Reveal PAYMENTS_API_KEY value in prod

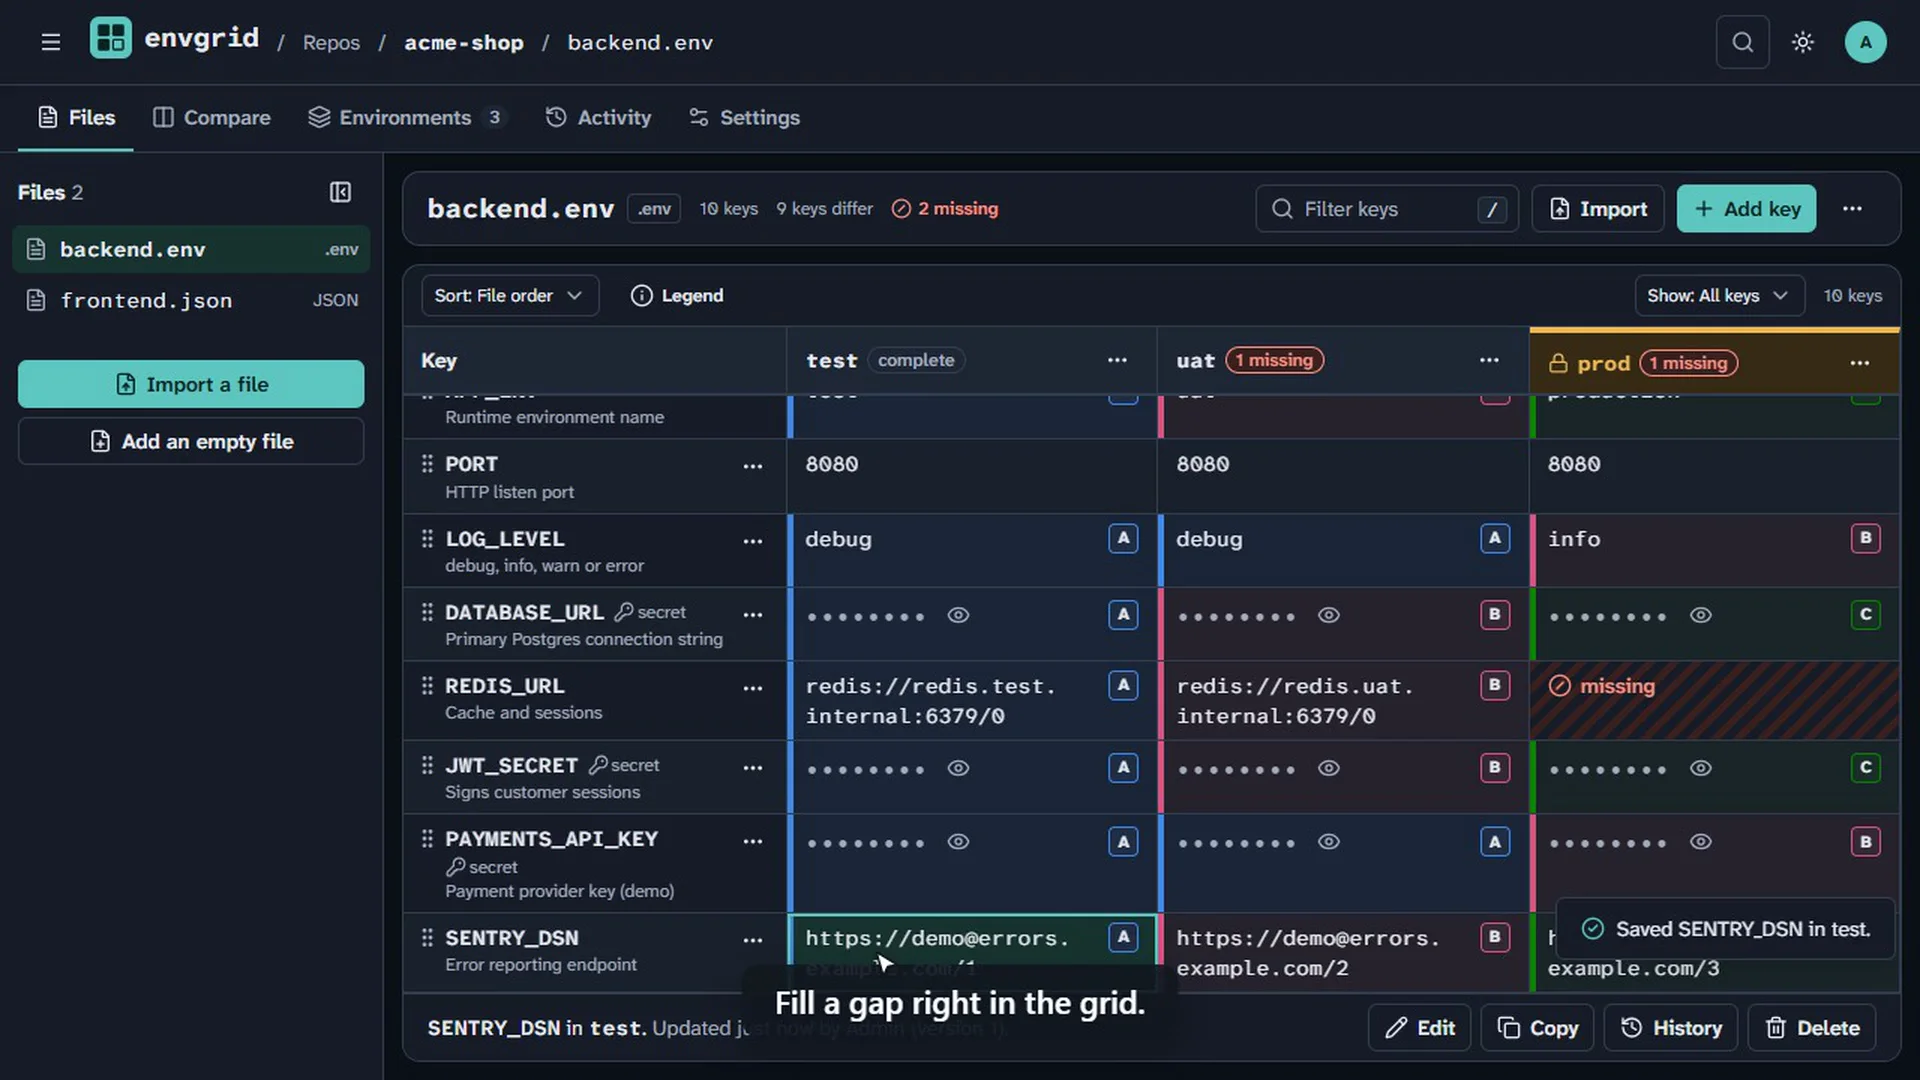1700,842
